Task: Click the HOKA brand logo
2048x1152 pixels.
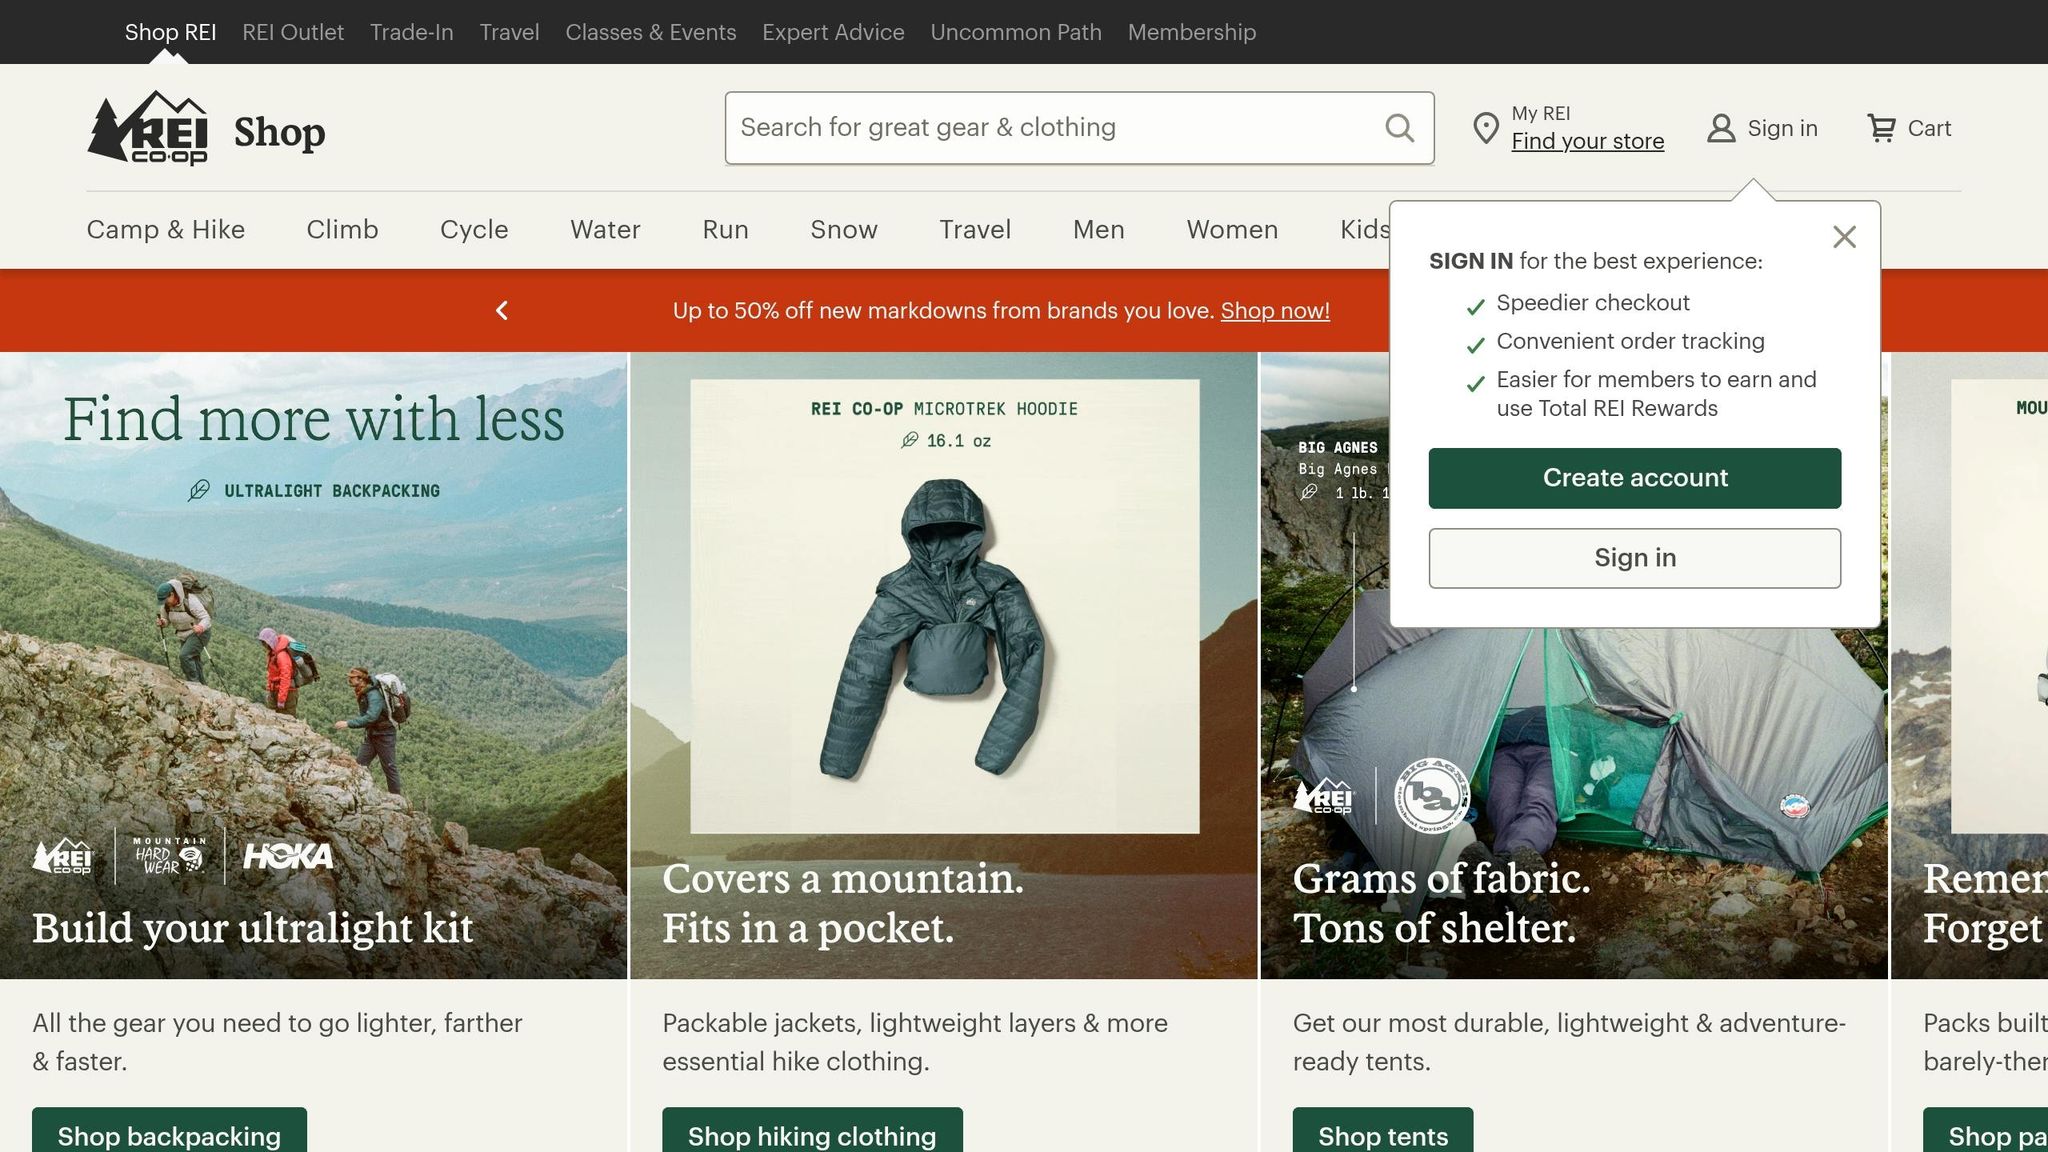Action: coord(288,856)
